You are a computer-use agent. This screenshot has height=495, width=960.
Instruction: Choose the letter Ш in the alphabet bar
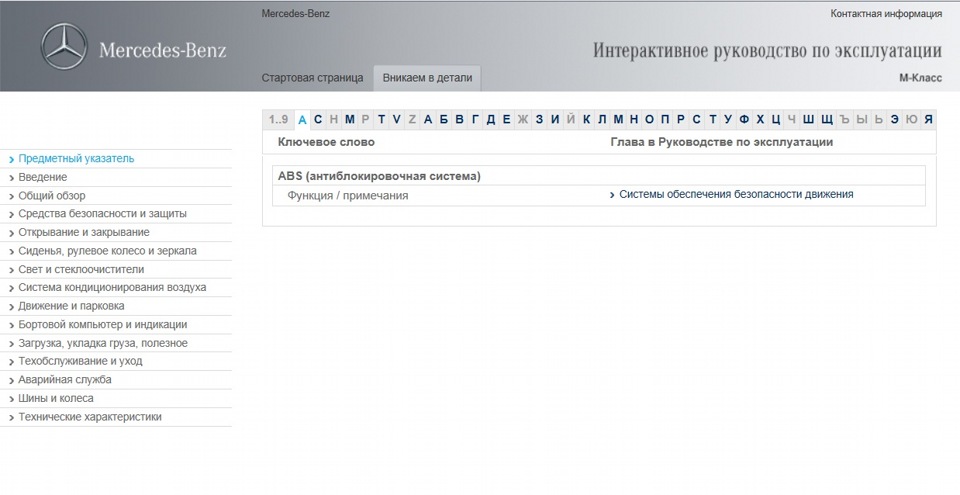808,119
